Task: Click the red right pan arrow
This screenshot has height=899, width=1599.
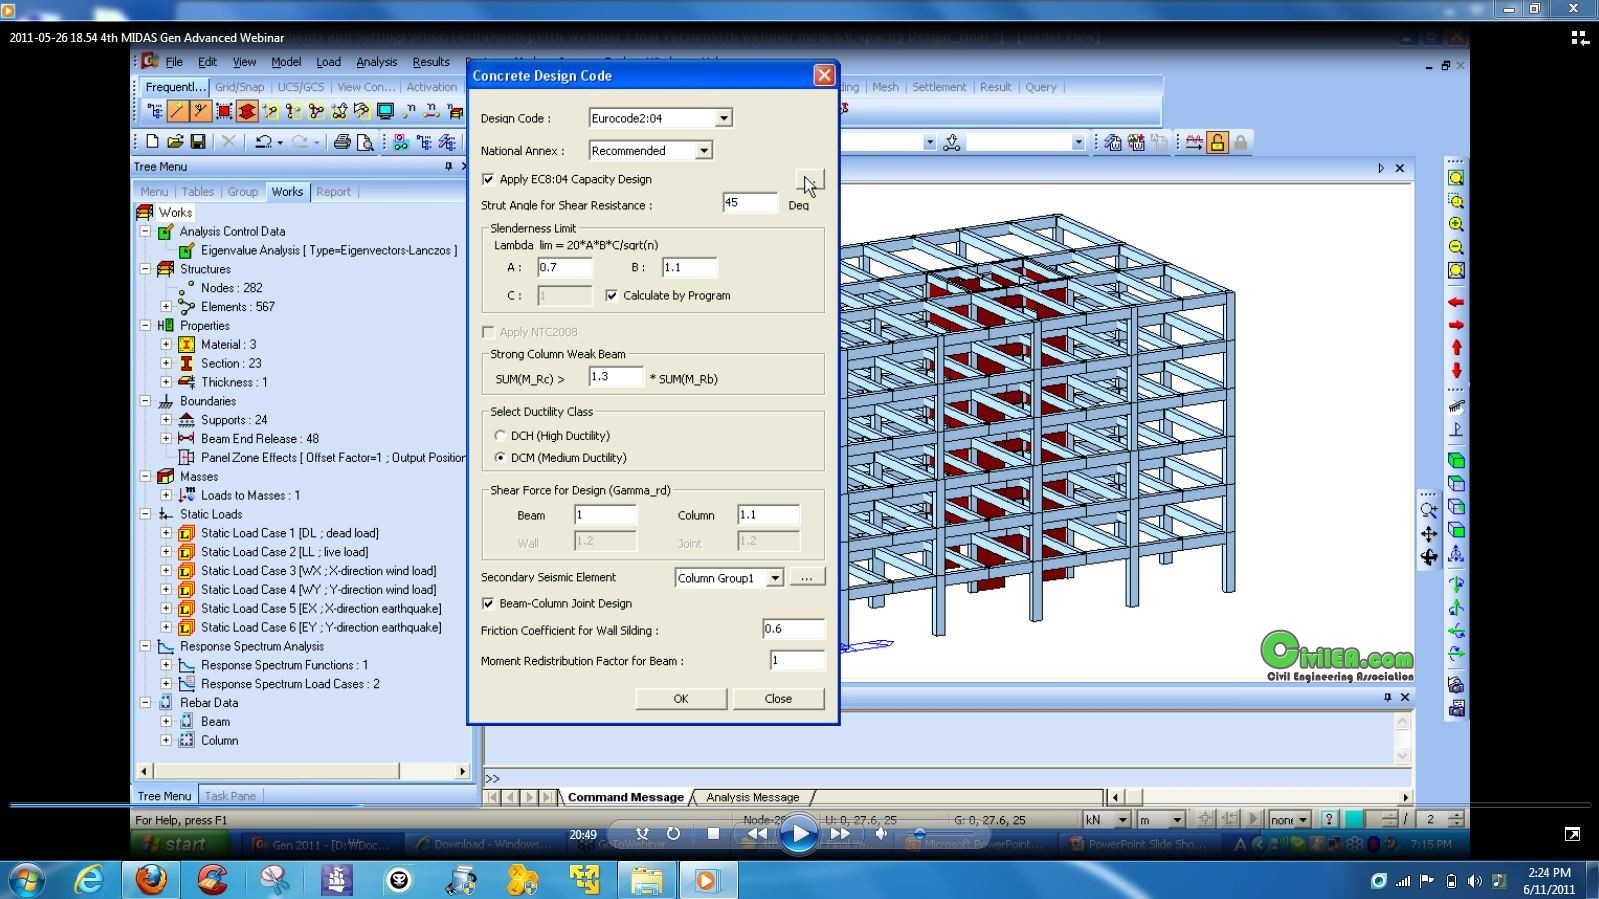Action: coord(1456,325)
